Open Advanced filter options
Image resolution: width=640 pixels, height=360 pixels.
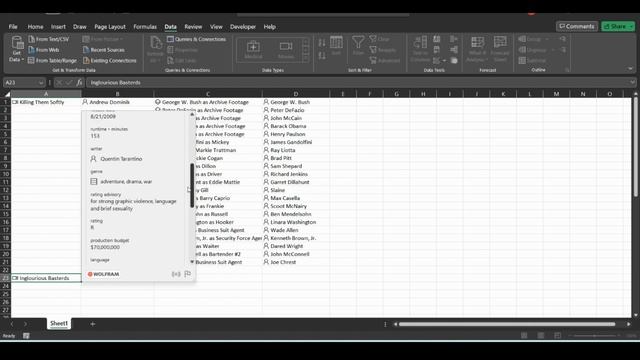(x=384, y=60)
